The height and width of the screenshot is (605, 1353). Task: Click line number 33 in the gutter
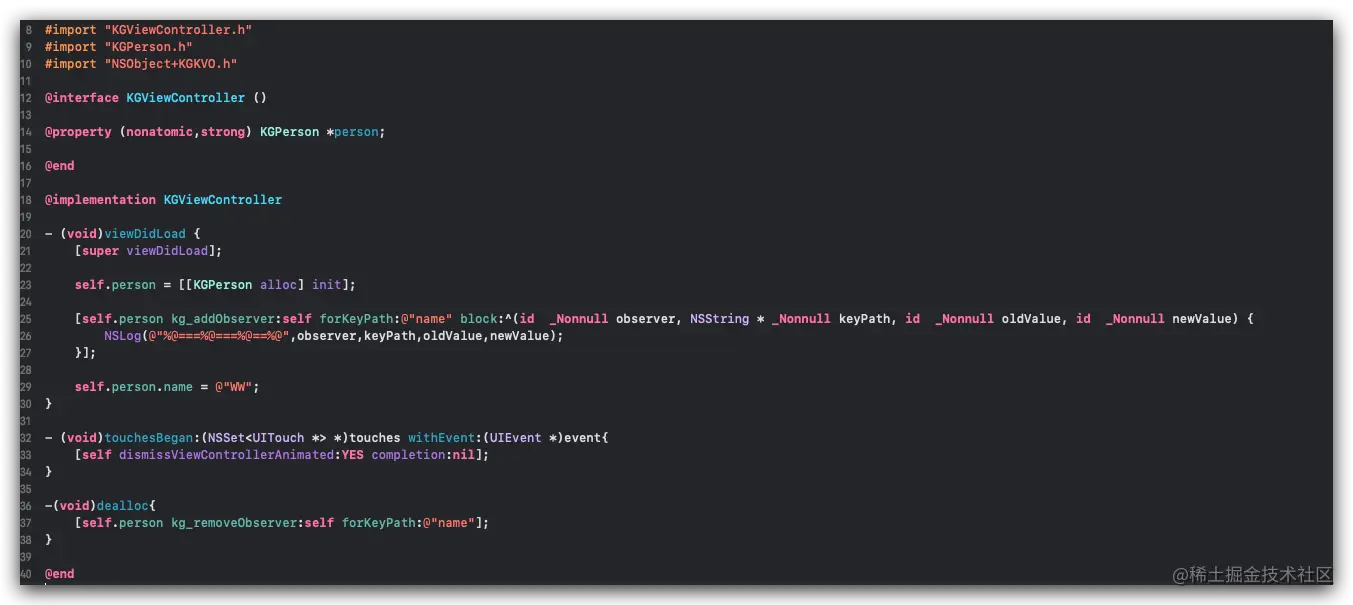click(x=25, y=455)
